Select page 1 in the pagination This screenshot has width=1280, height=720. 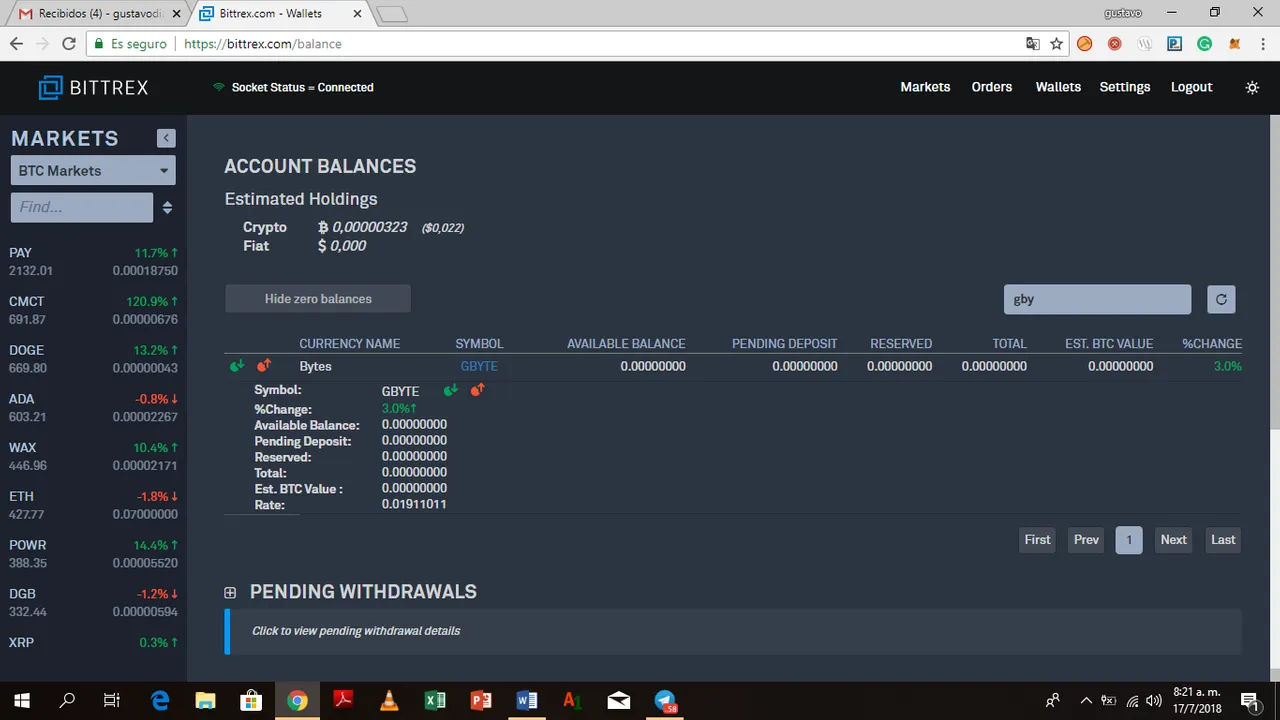tap(1129, 540)
